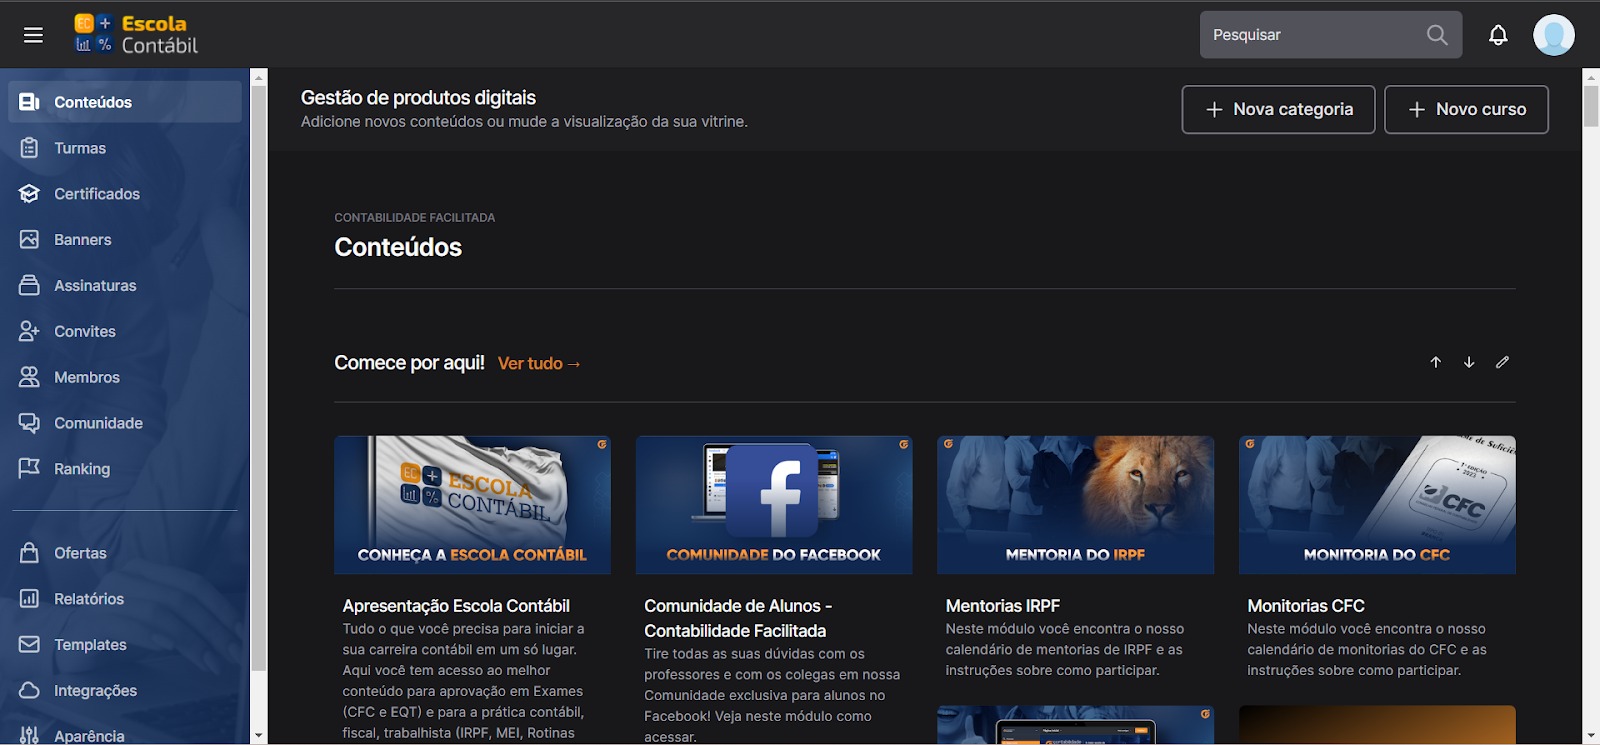
Task: Click the Banners image icon
Action: coord(29,240)
